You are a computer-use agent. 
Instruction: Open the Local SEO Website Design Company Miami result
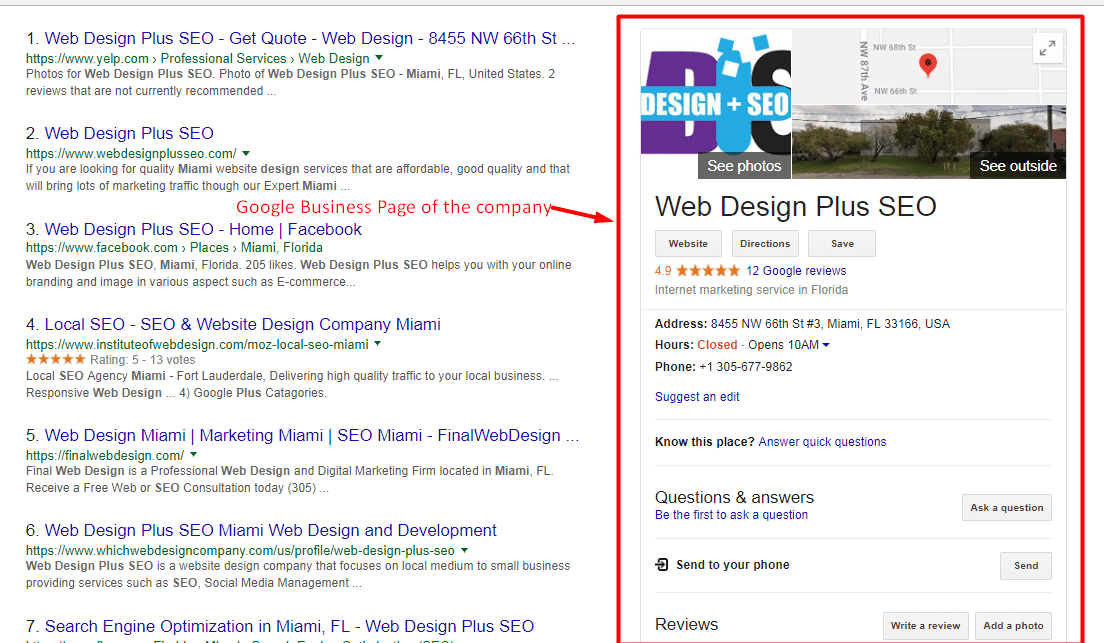242,324
